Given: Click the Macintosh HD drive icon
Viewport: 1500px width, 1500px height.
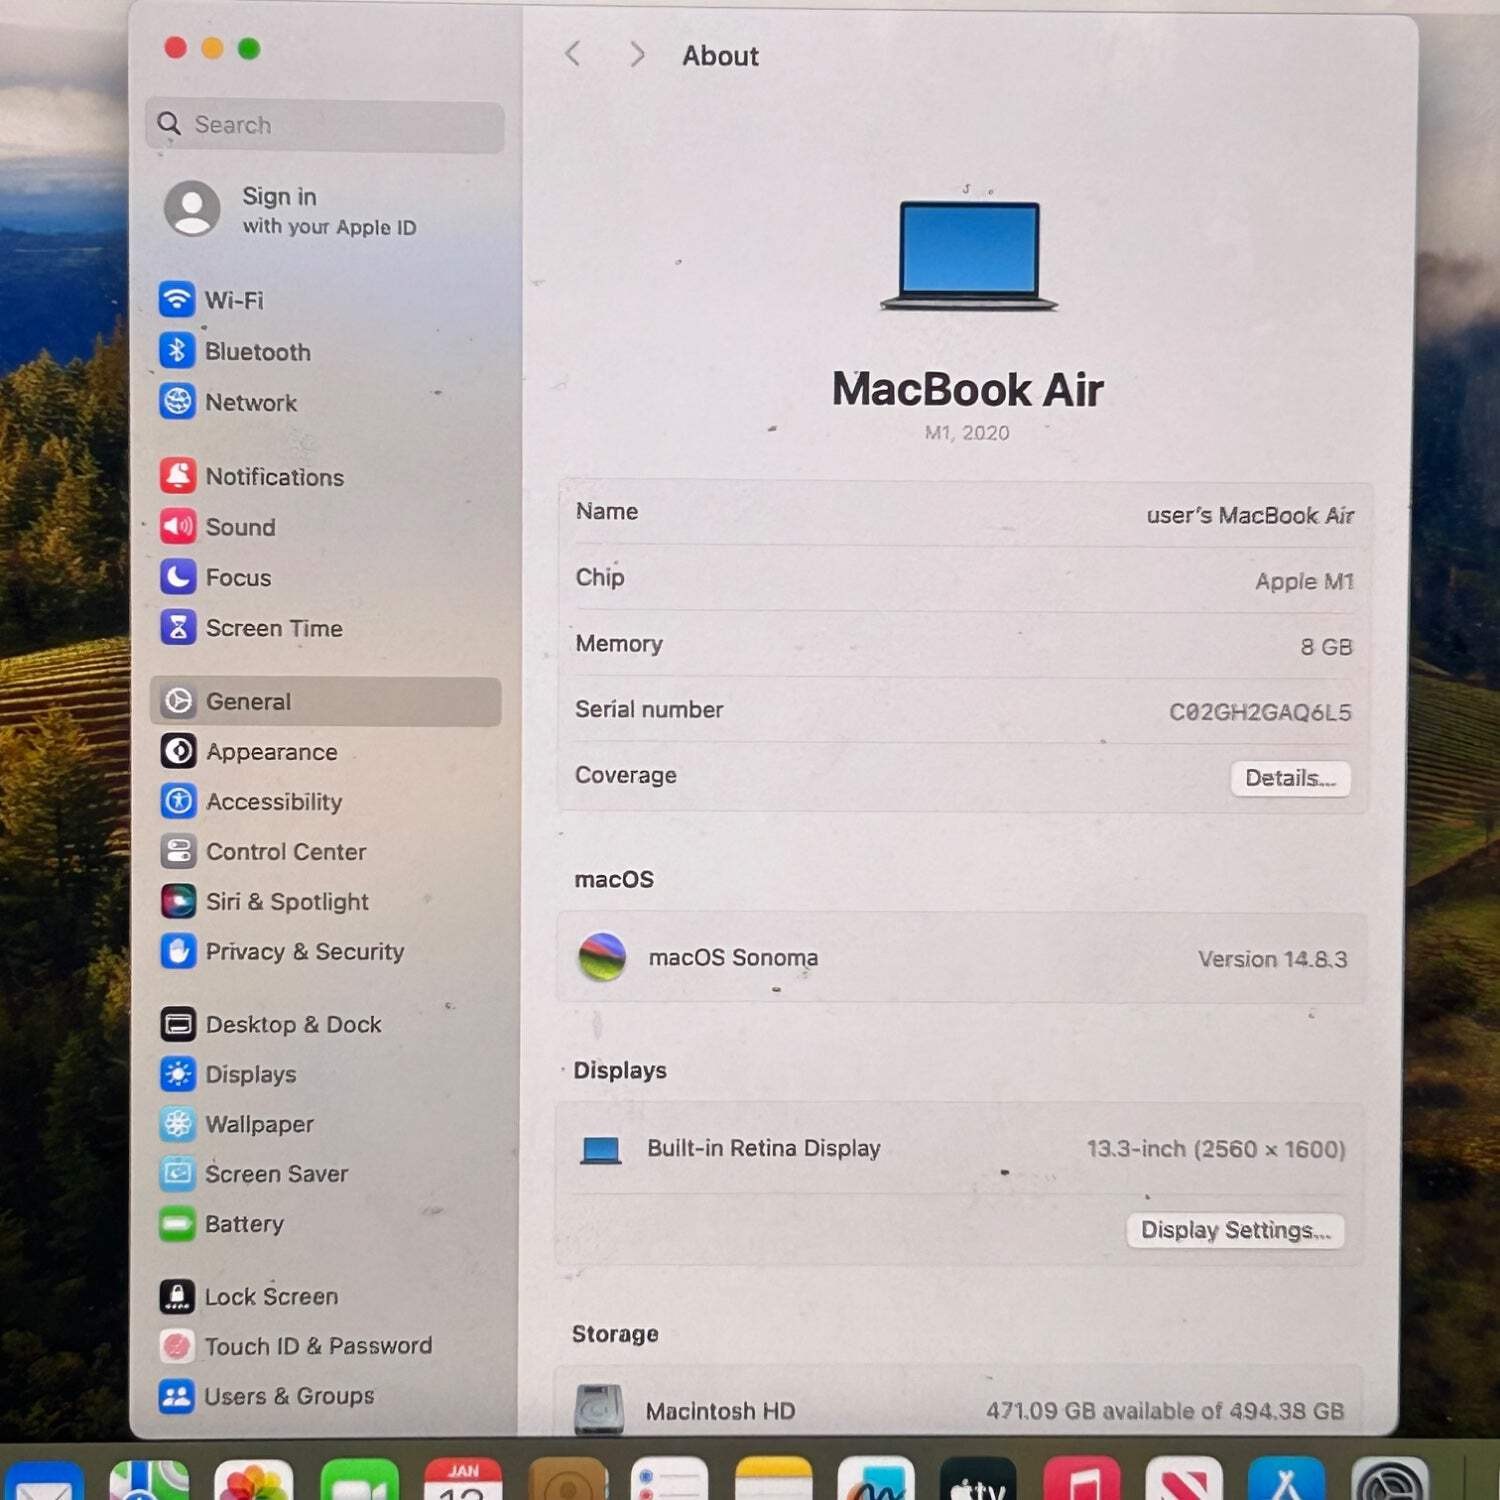Looking at the screenshot, I should click(x=599, y=1409).
